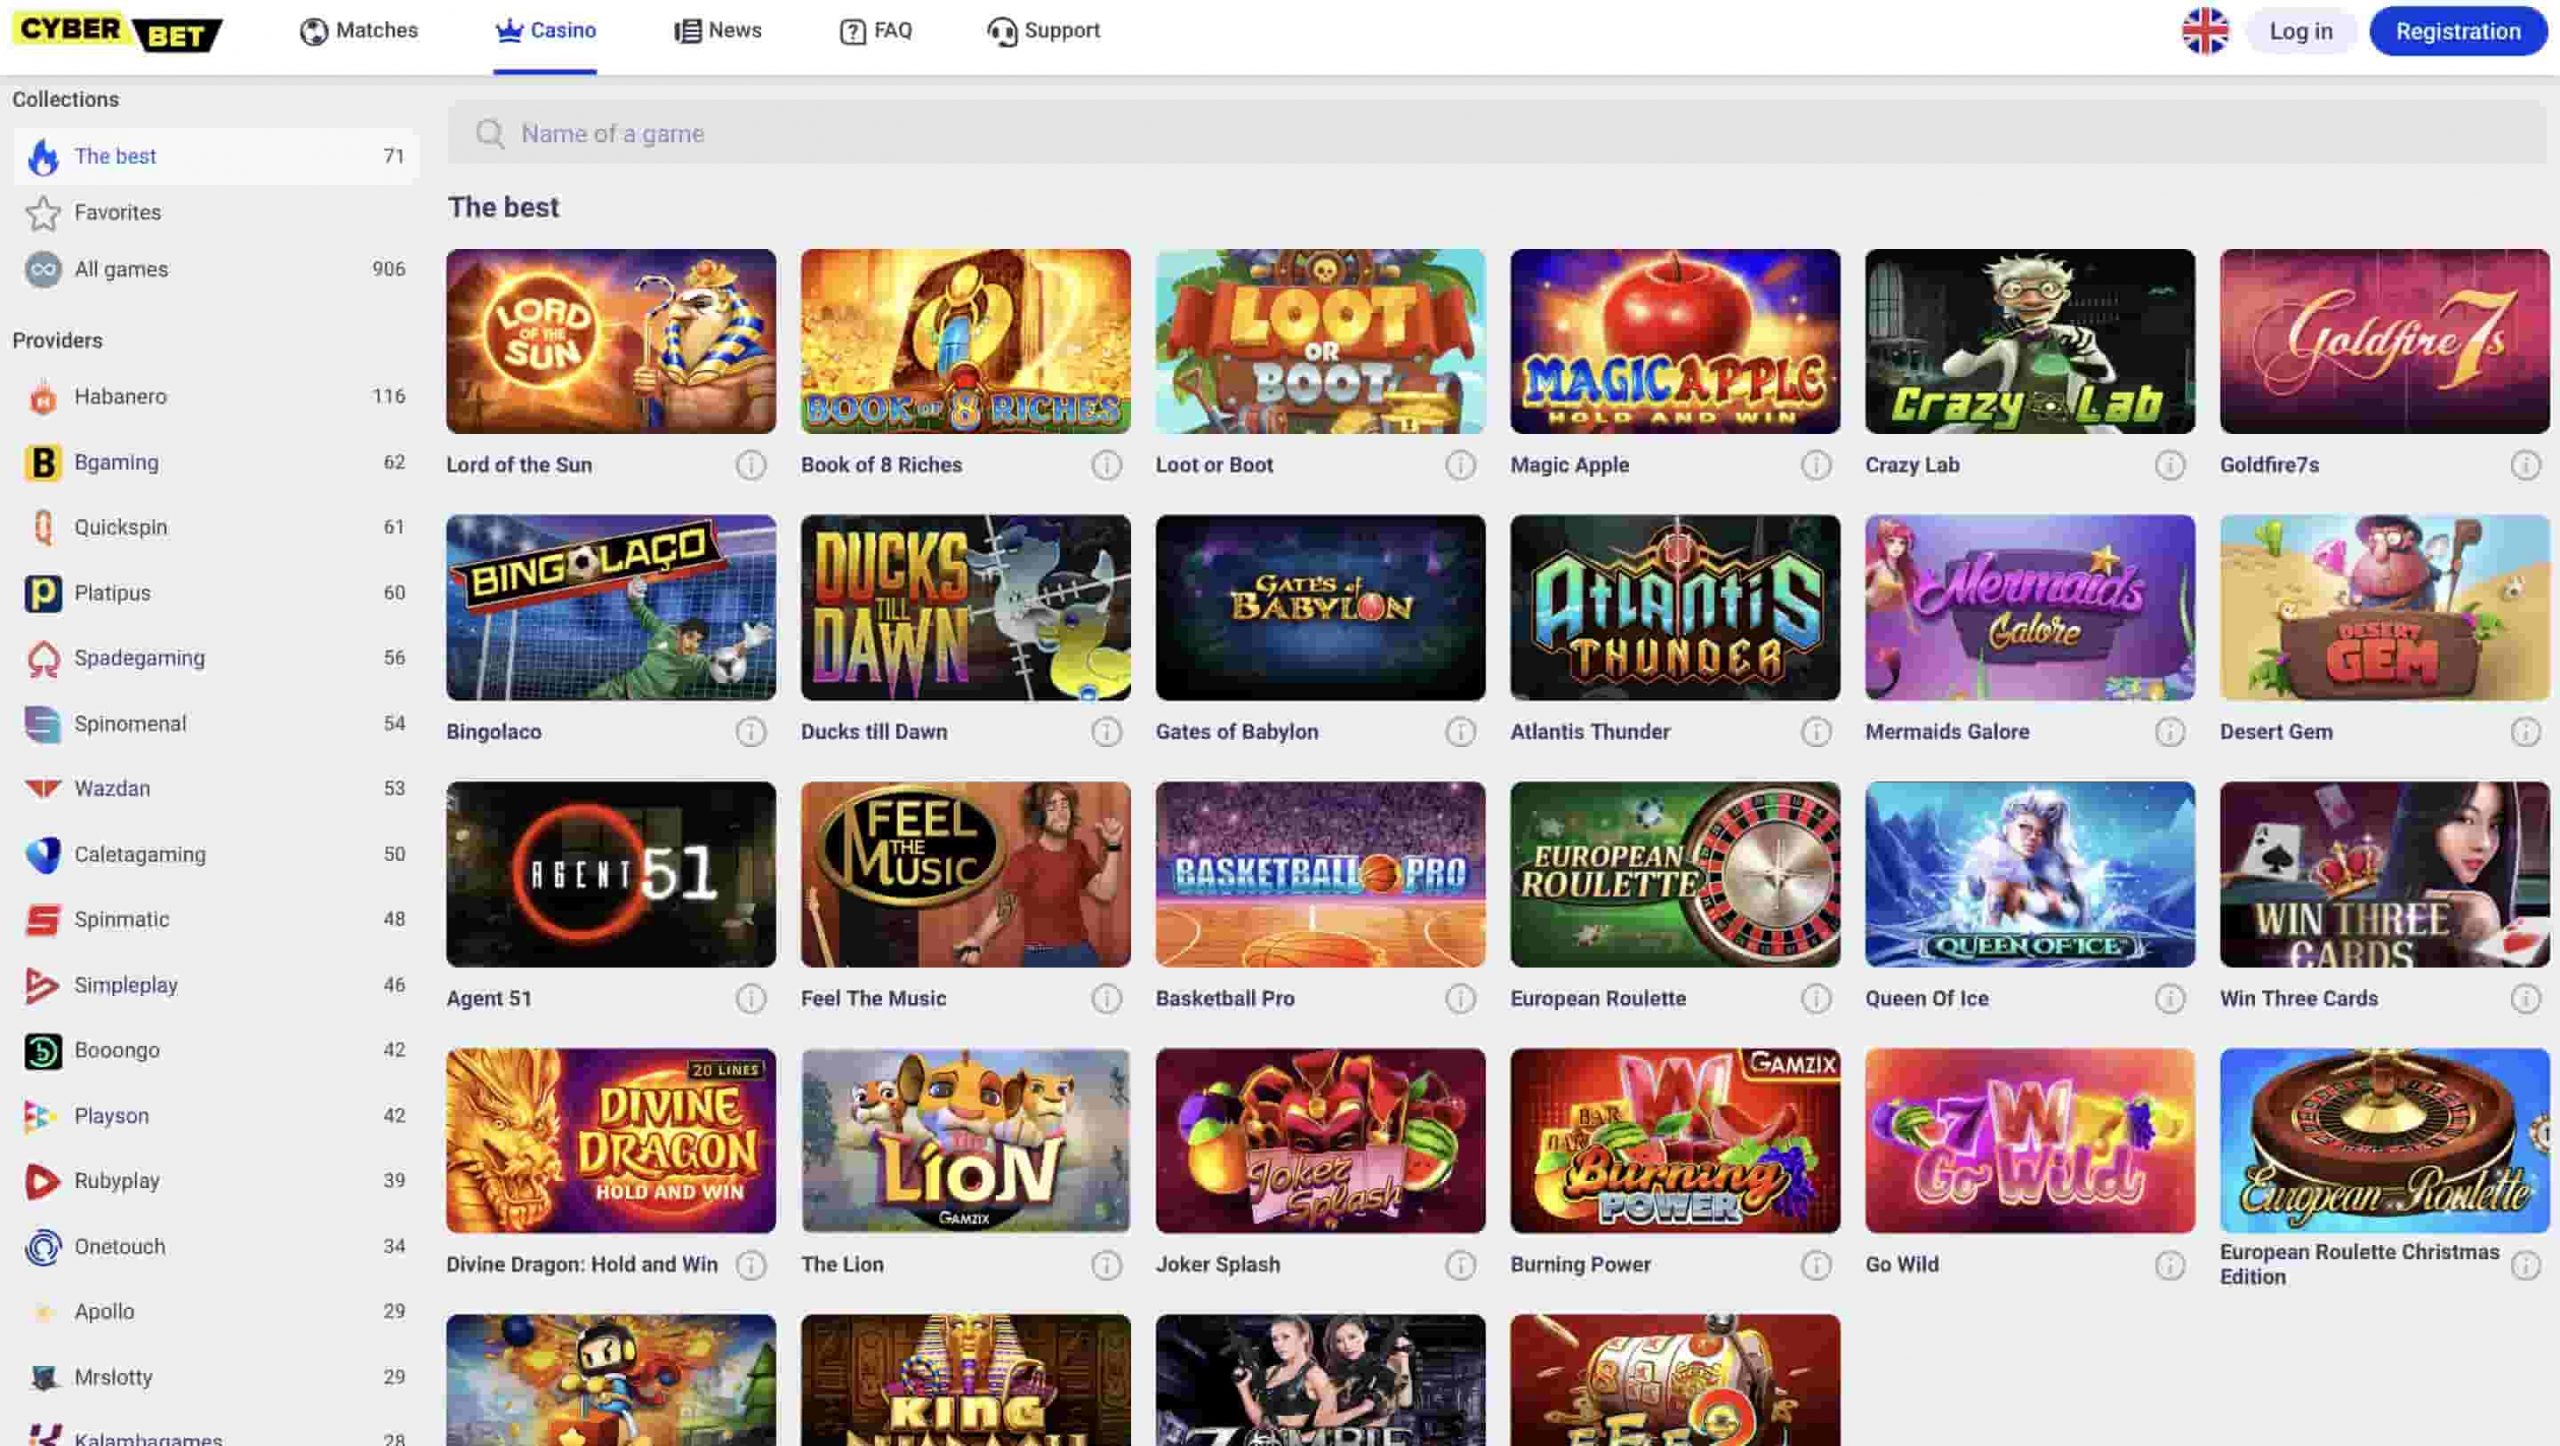This screenshot has width=2560, height=1446.
Task: Show European Roulette info icon
Action: tap(1816, 998)
